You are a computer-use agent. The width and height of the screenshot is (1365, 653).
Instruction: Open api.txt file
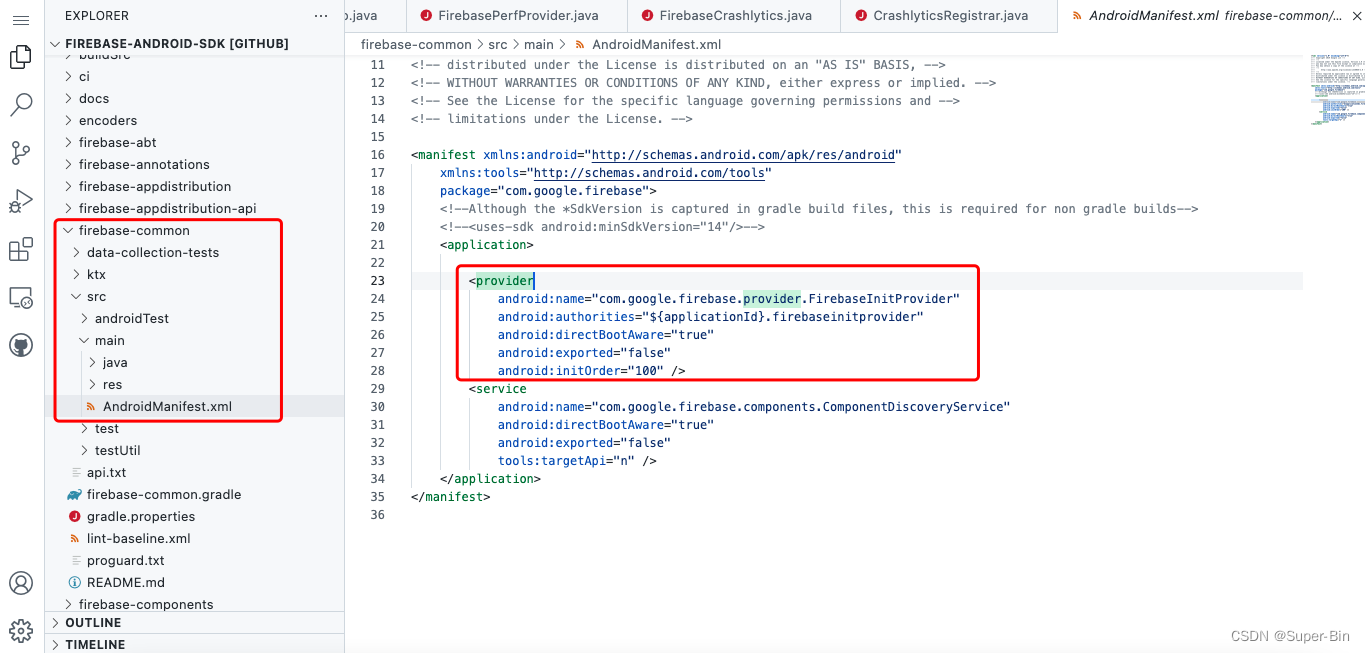(x=195, y=472)
